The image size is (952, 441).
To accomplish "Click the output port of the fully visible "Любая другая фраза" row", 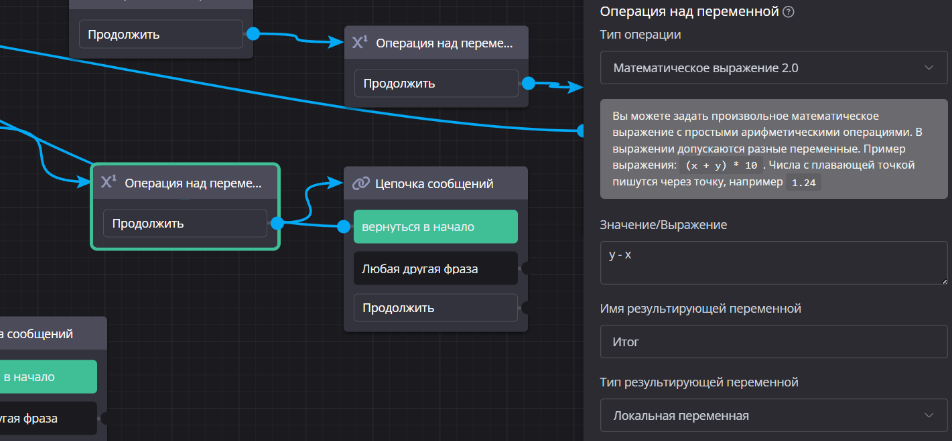I will click(x=525, y=268).
